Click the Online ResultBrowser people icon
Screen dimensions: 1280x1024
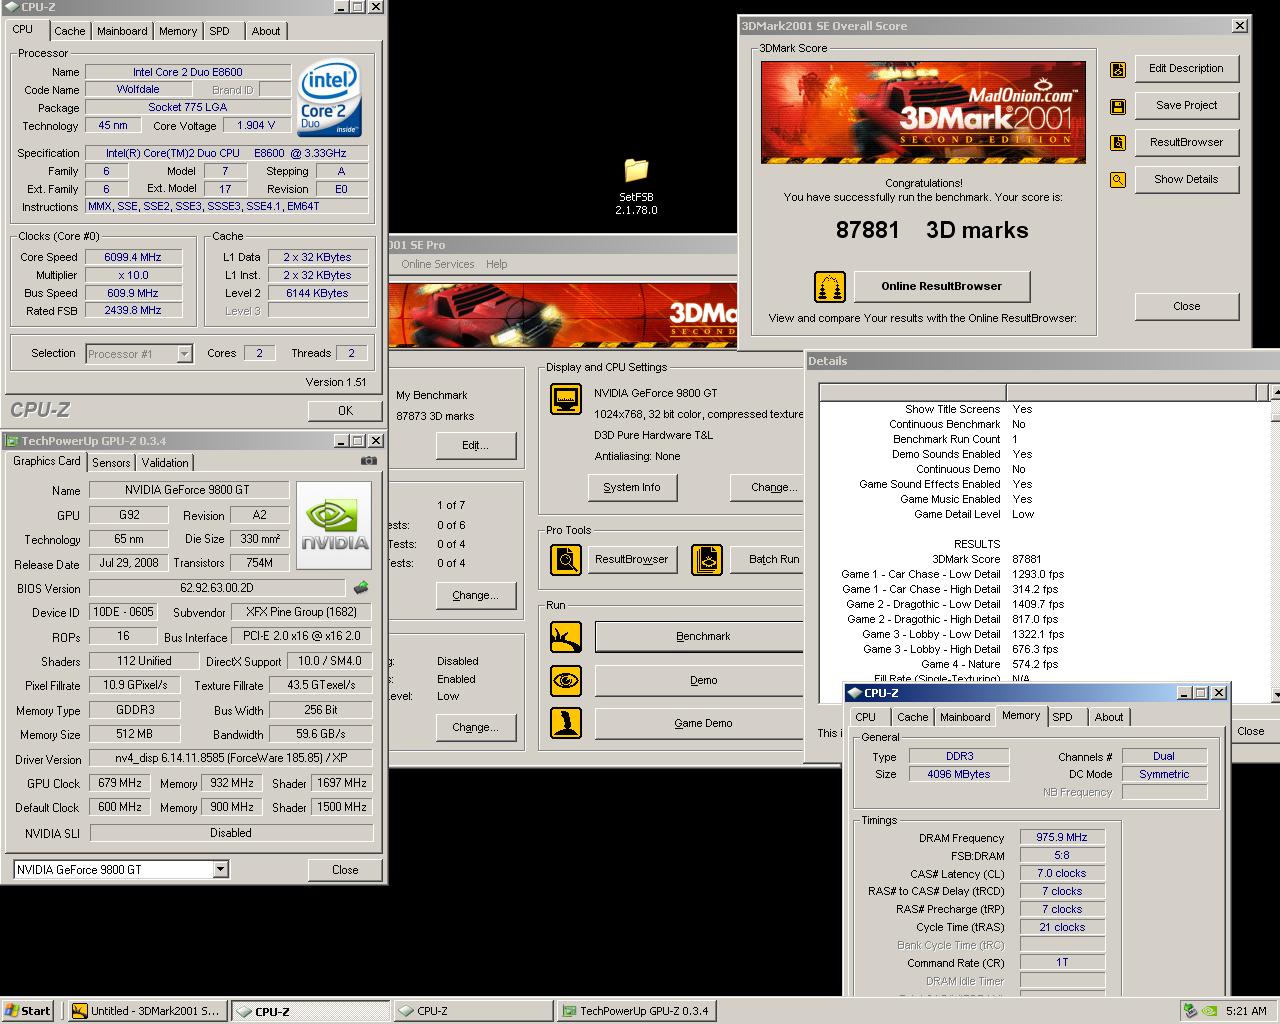tap(830, 286)
